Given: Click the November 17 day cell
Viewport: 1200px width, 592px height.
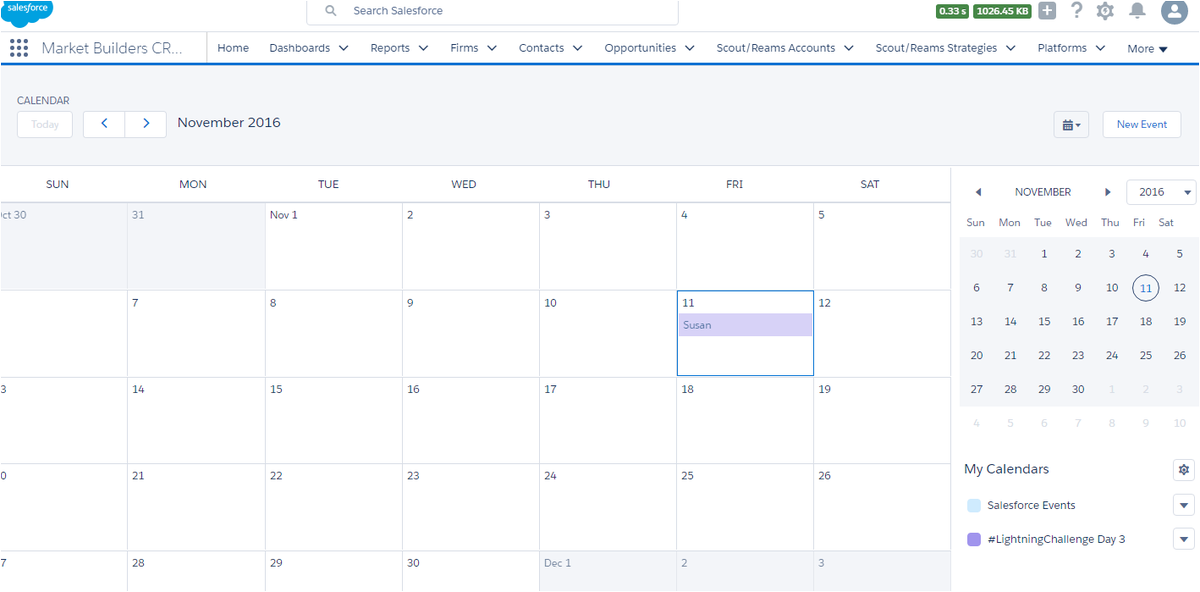Looking at the screenshot, I should tap(608, 421).
